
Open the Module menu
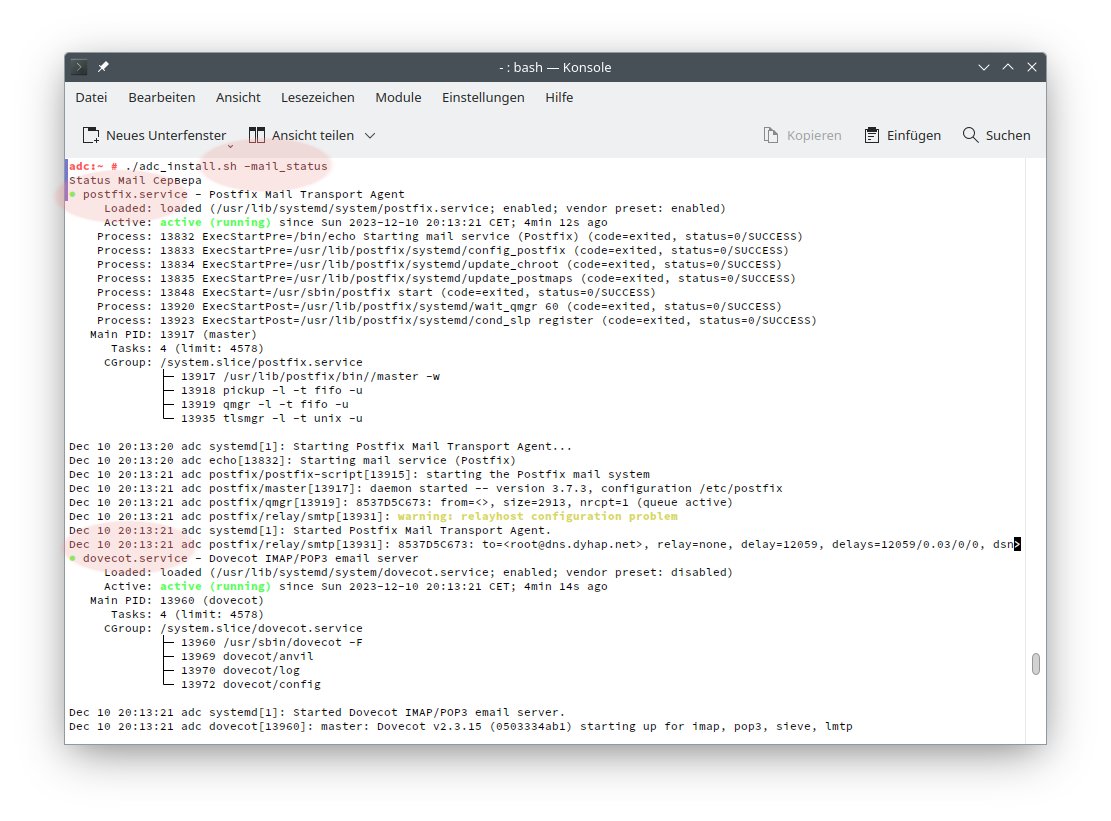point(398,97)
